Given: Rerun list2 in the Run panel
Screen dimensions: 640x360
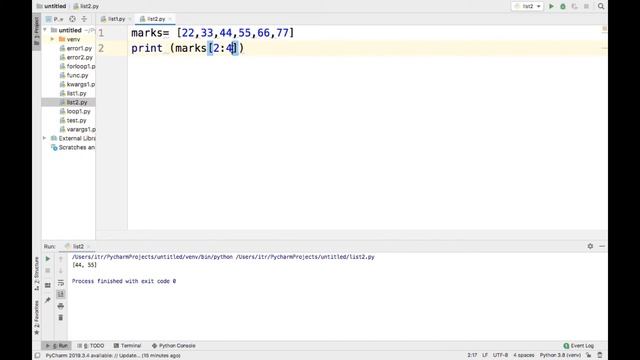Looking at the screenshot, I should 48,259.
